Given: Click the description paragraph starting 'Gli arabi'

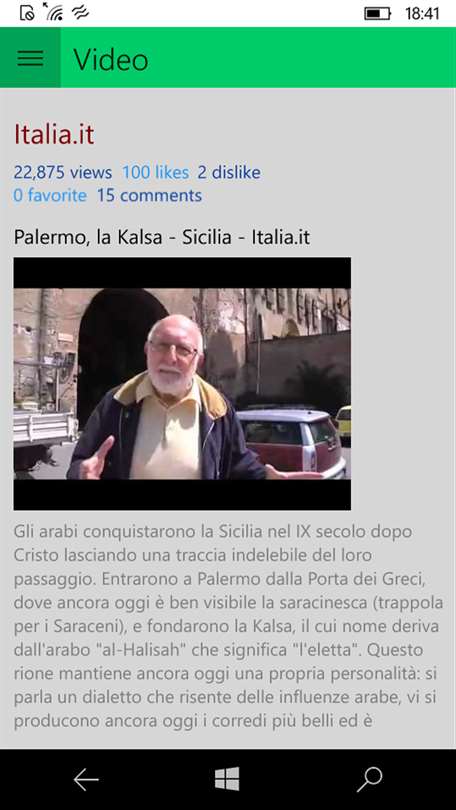Looking at the screenshot, I should click(x=228, y=627).
